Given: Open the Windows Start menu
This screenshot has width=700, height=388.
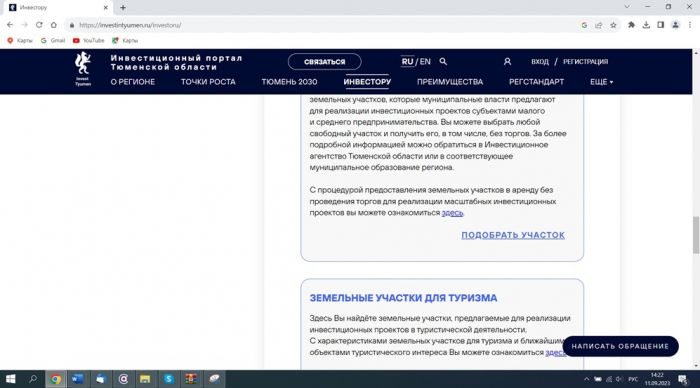Looking at the screenshot, I should (x=10, y=379).
